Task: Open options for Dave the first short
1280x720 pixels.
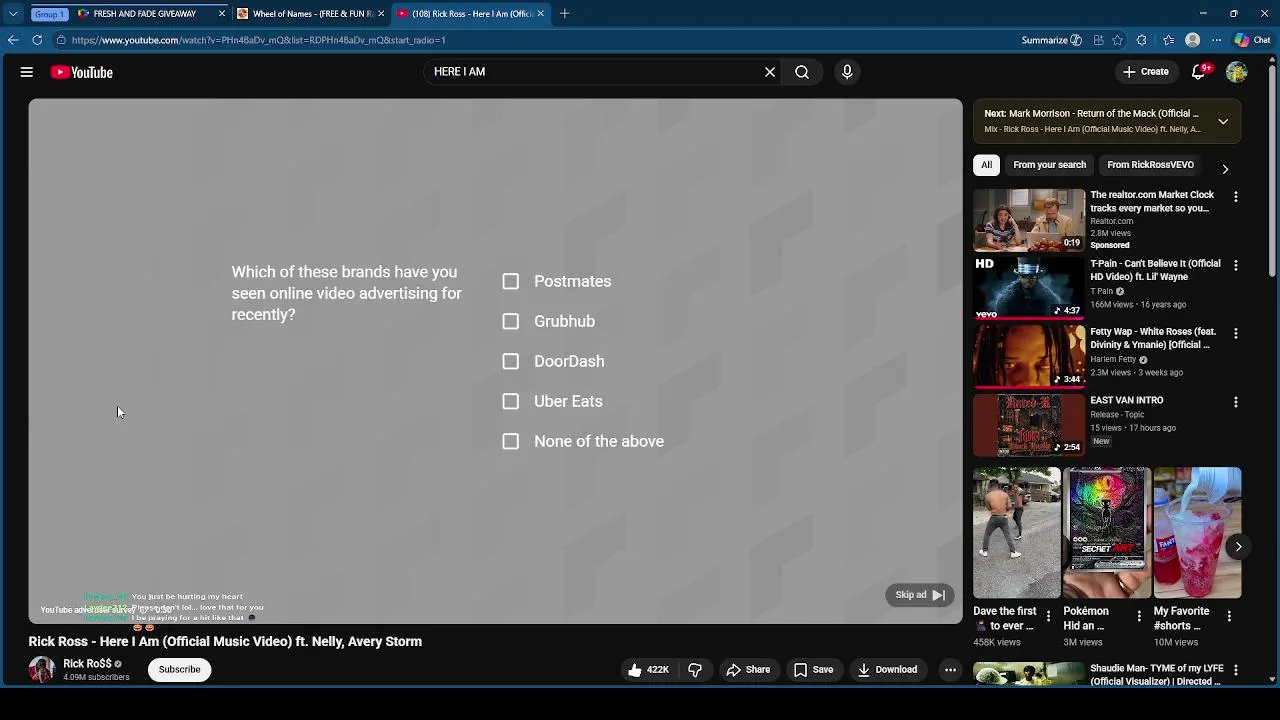Action: coord(1048,616)
